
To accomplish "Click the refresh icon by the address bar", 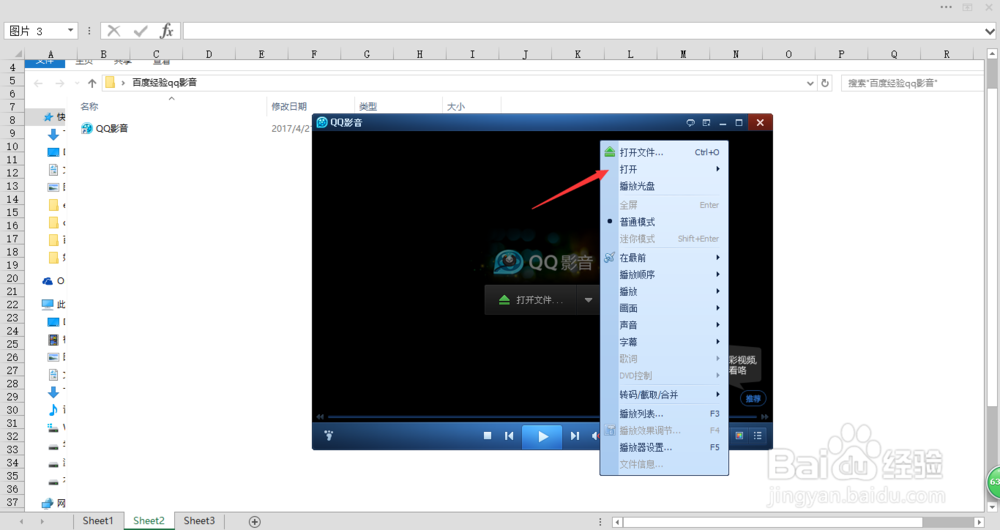I will 825,83.
